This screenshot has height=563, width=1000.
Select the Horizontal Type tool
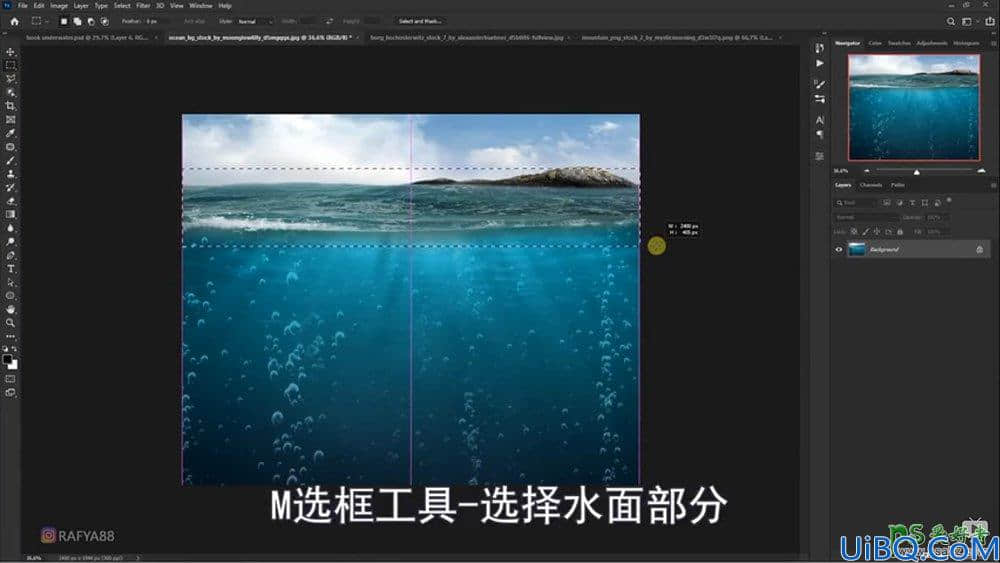pos(10,268)
